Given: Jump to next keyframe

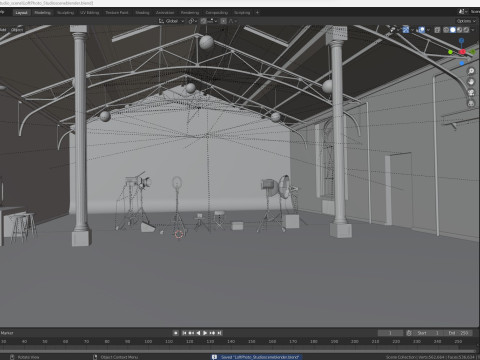Looking at the screenshot, I should [x=212, y=333].
